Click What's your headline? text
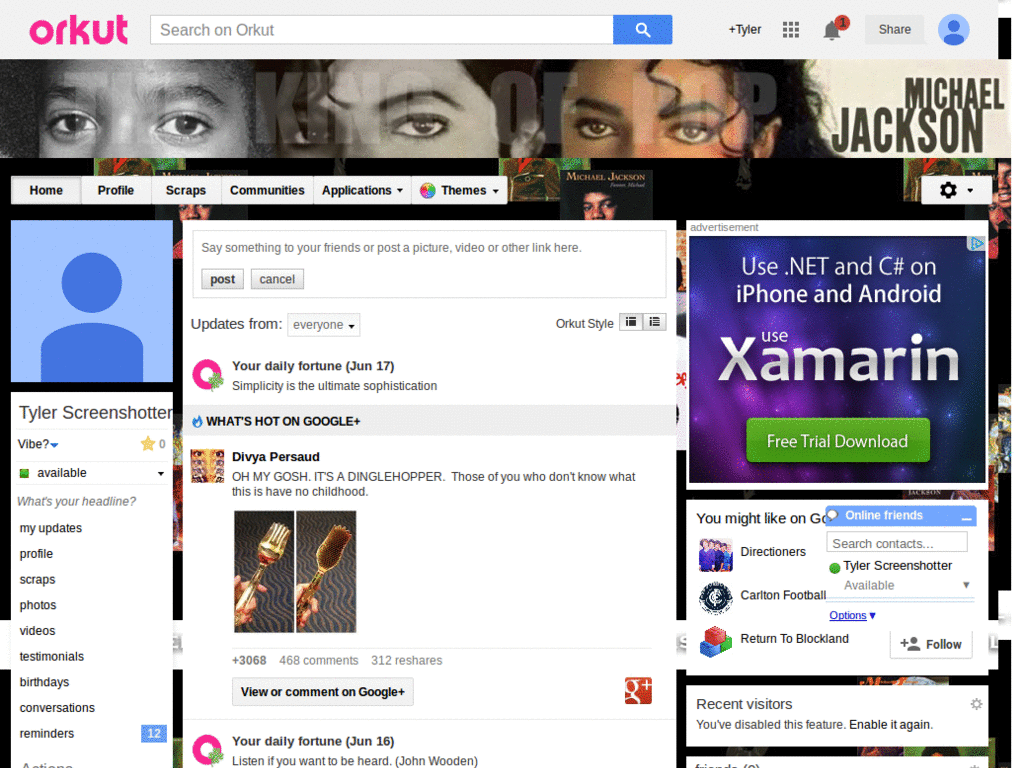 click(76, 502)
